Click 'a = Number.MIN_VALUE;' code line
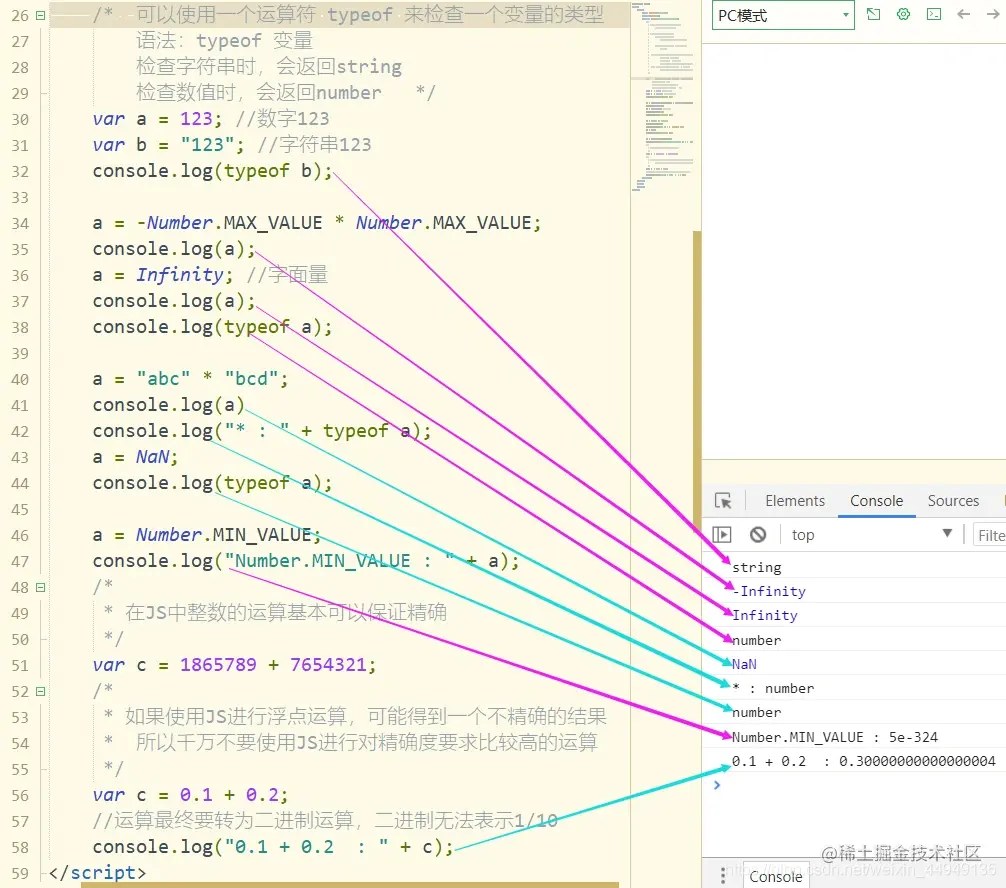This screenshot has height=888, width=1006. [x=207, y=534]
